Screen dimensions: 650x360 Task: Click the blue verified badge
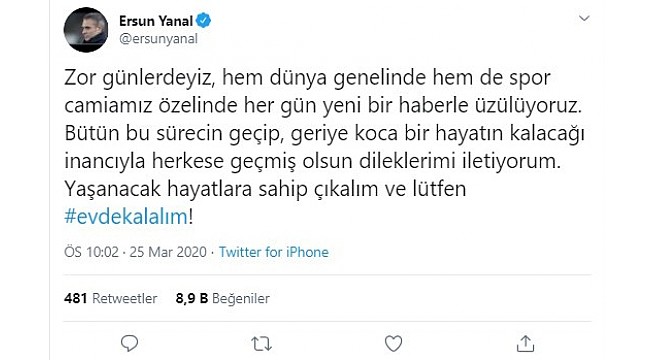(204, 20)
